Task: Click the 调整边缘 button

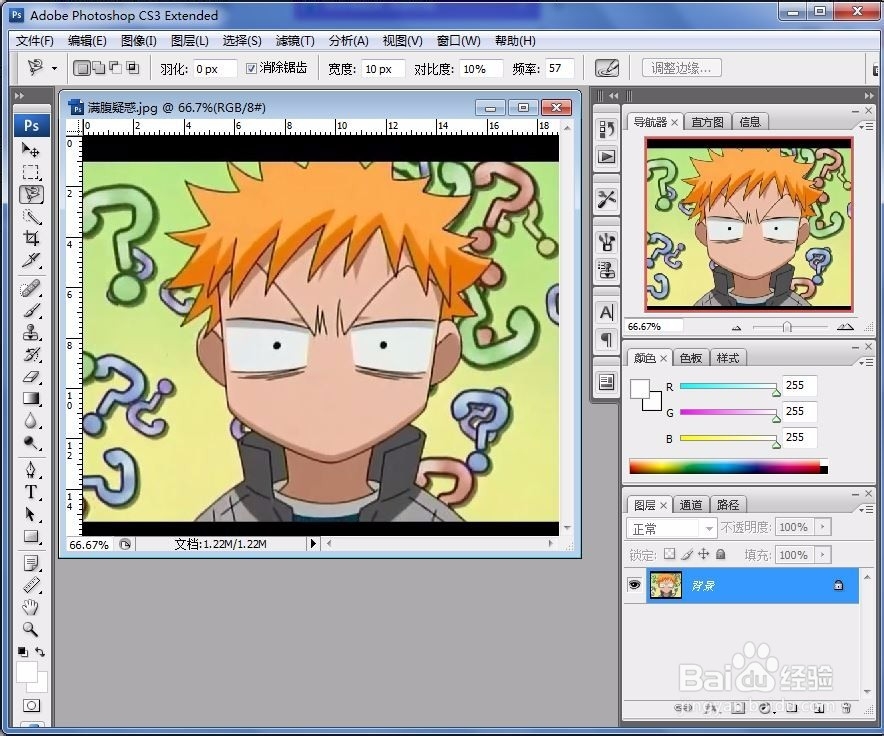Action: tap(682, 68)
